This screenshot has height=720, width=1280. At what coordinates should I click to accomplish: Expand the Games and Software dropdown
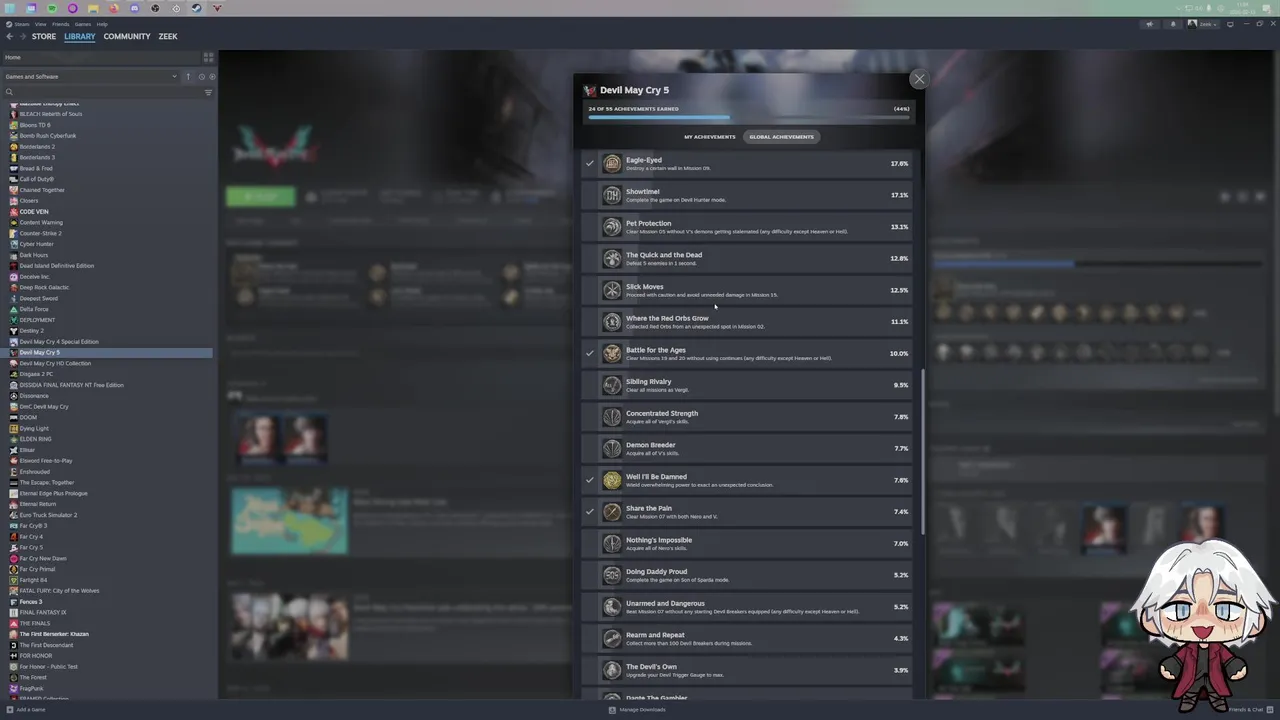90,76
